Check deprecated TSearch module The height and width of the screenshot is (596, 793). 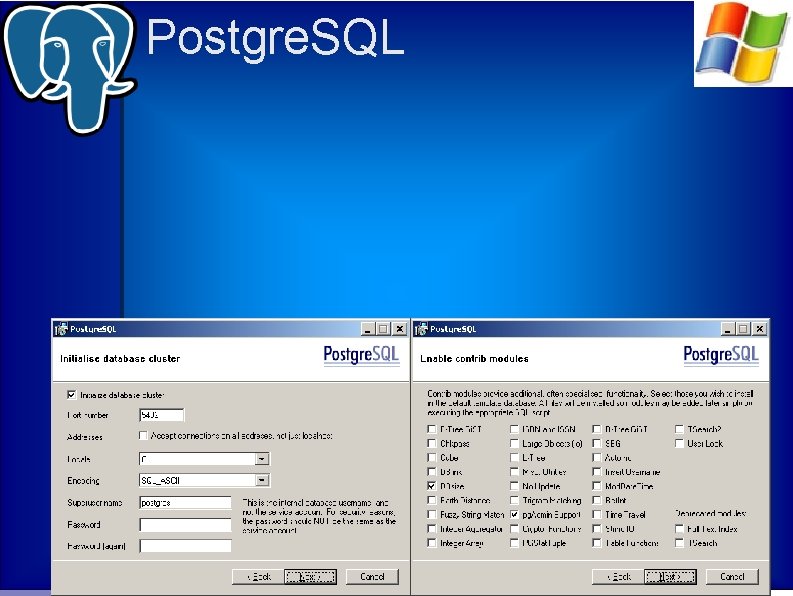click(x=679, y=543)
